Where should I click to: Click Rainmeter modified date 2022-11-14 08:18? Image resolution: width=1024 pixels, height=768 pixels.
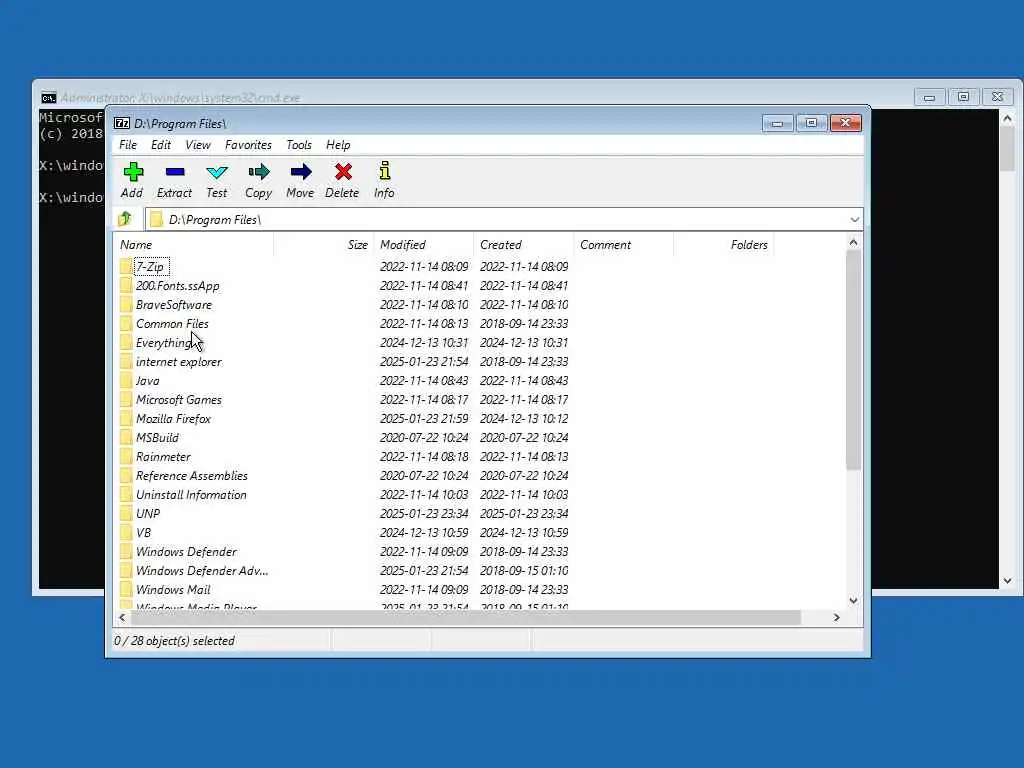tap(424, 456)
